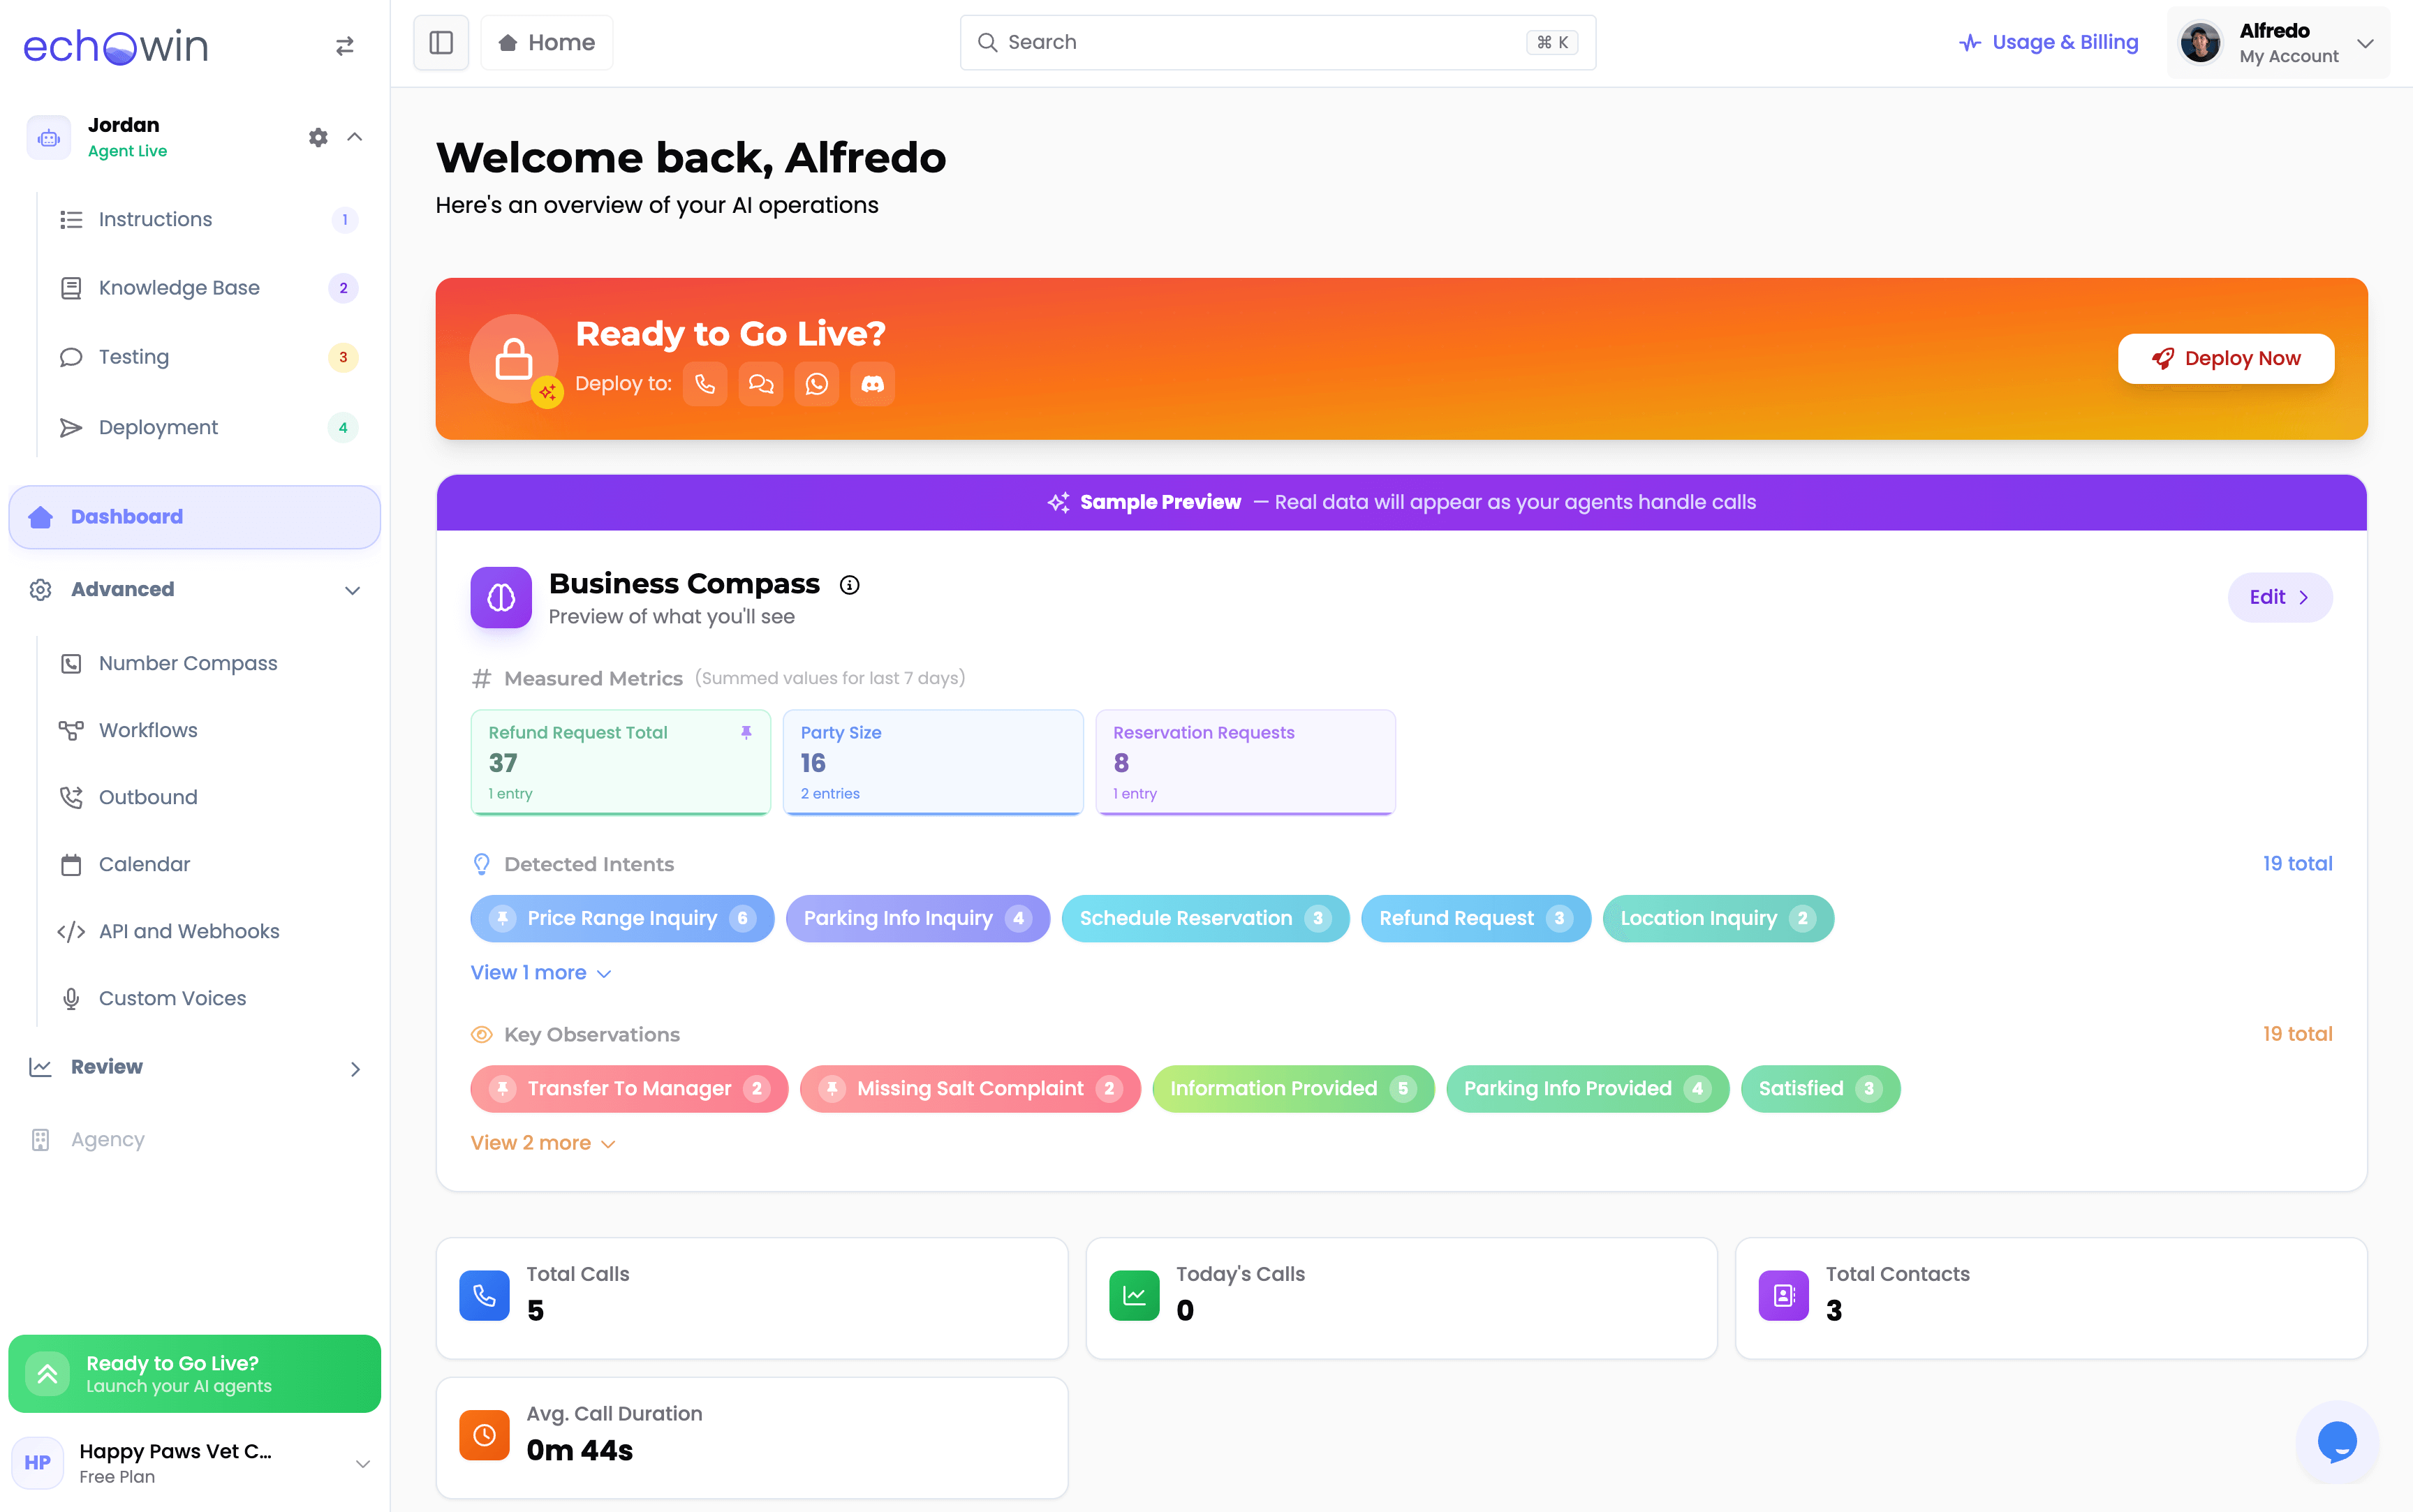
Task: Click the Discord deploy icon
Action: click(873, 384)
